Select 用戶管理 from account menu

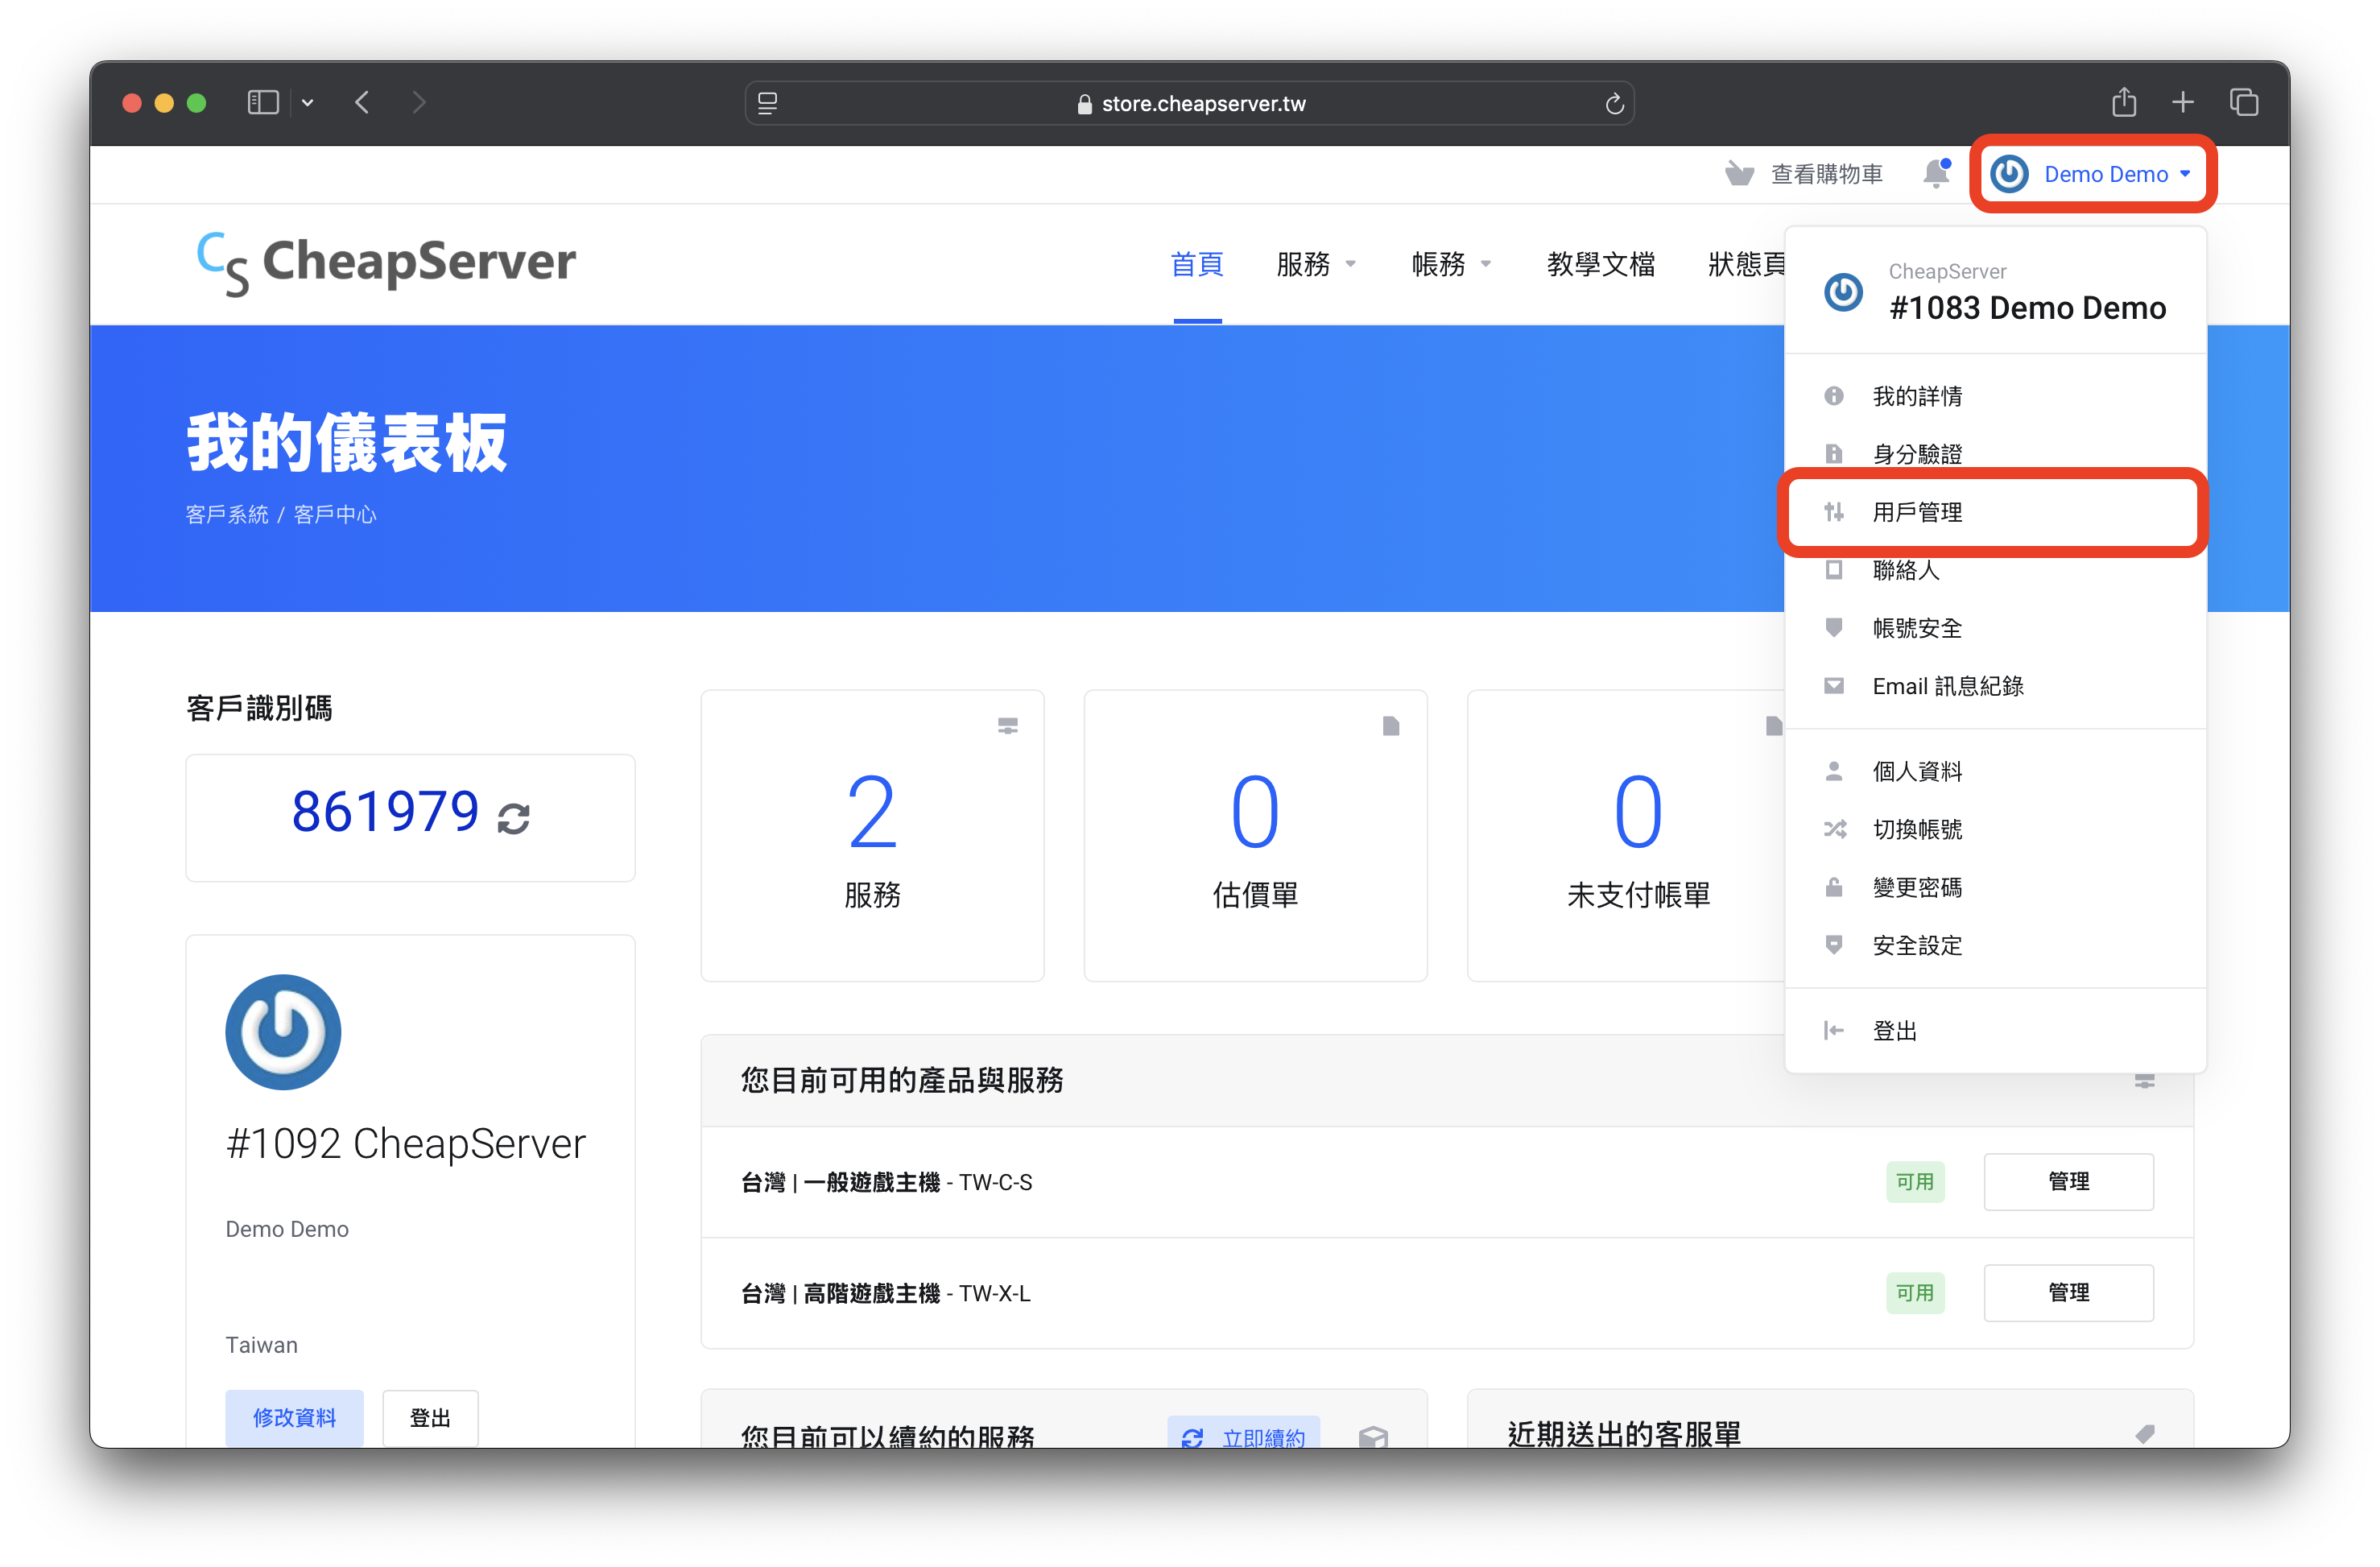[1916, 512]
